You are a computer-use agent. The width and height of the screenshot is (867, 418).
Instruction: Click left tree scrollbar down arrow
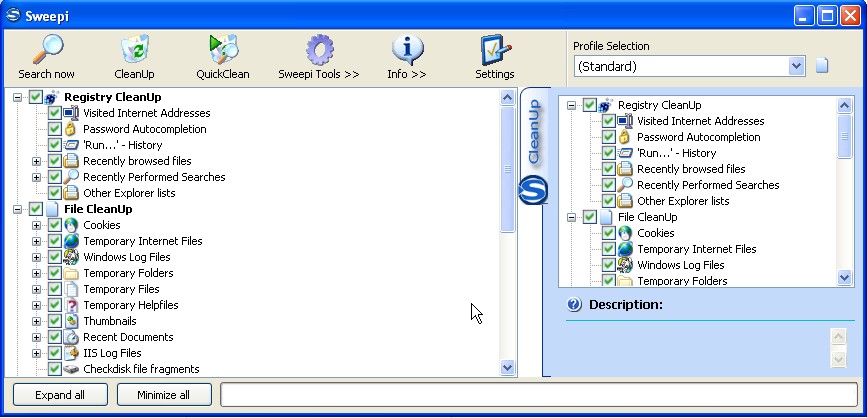[508, 367]
